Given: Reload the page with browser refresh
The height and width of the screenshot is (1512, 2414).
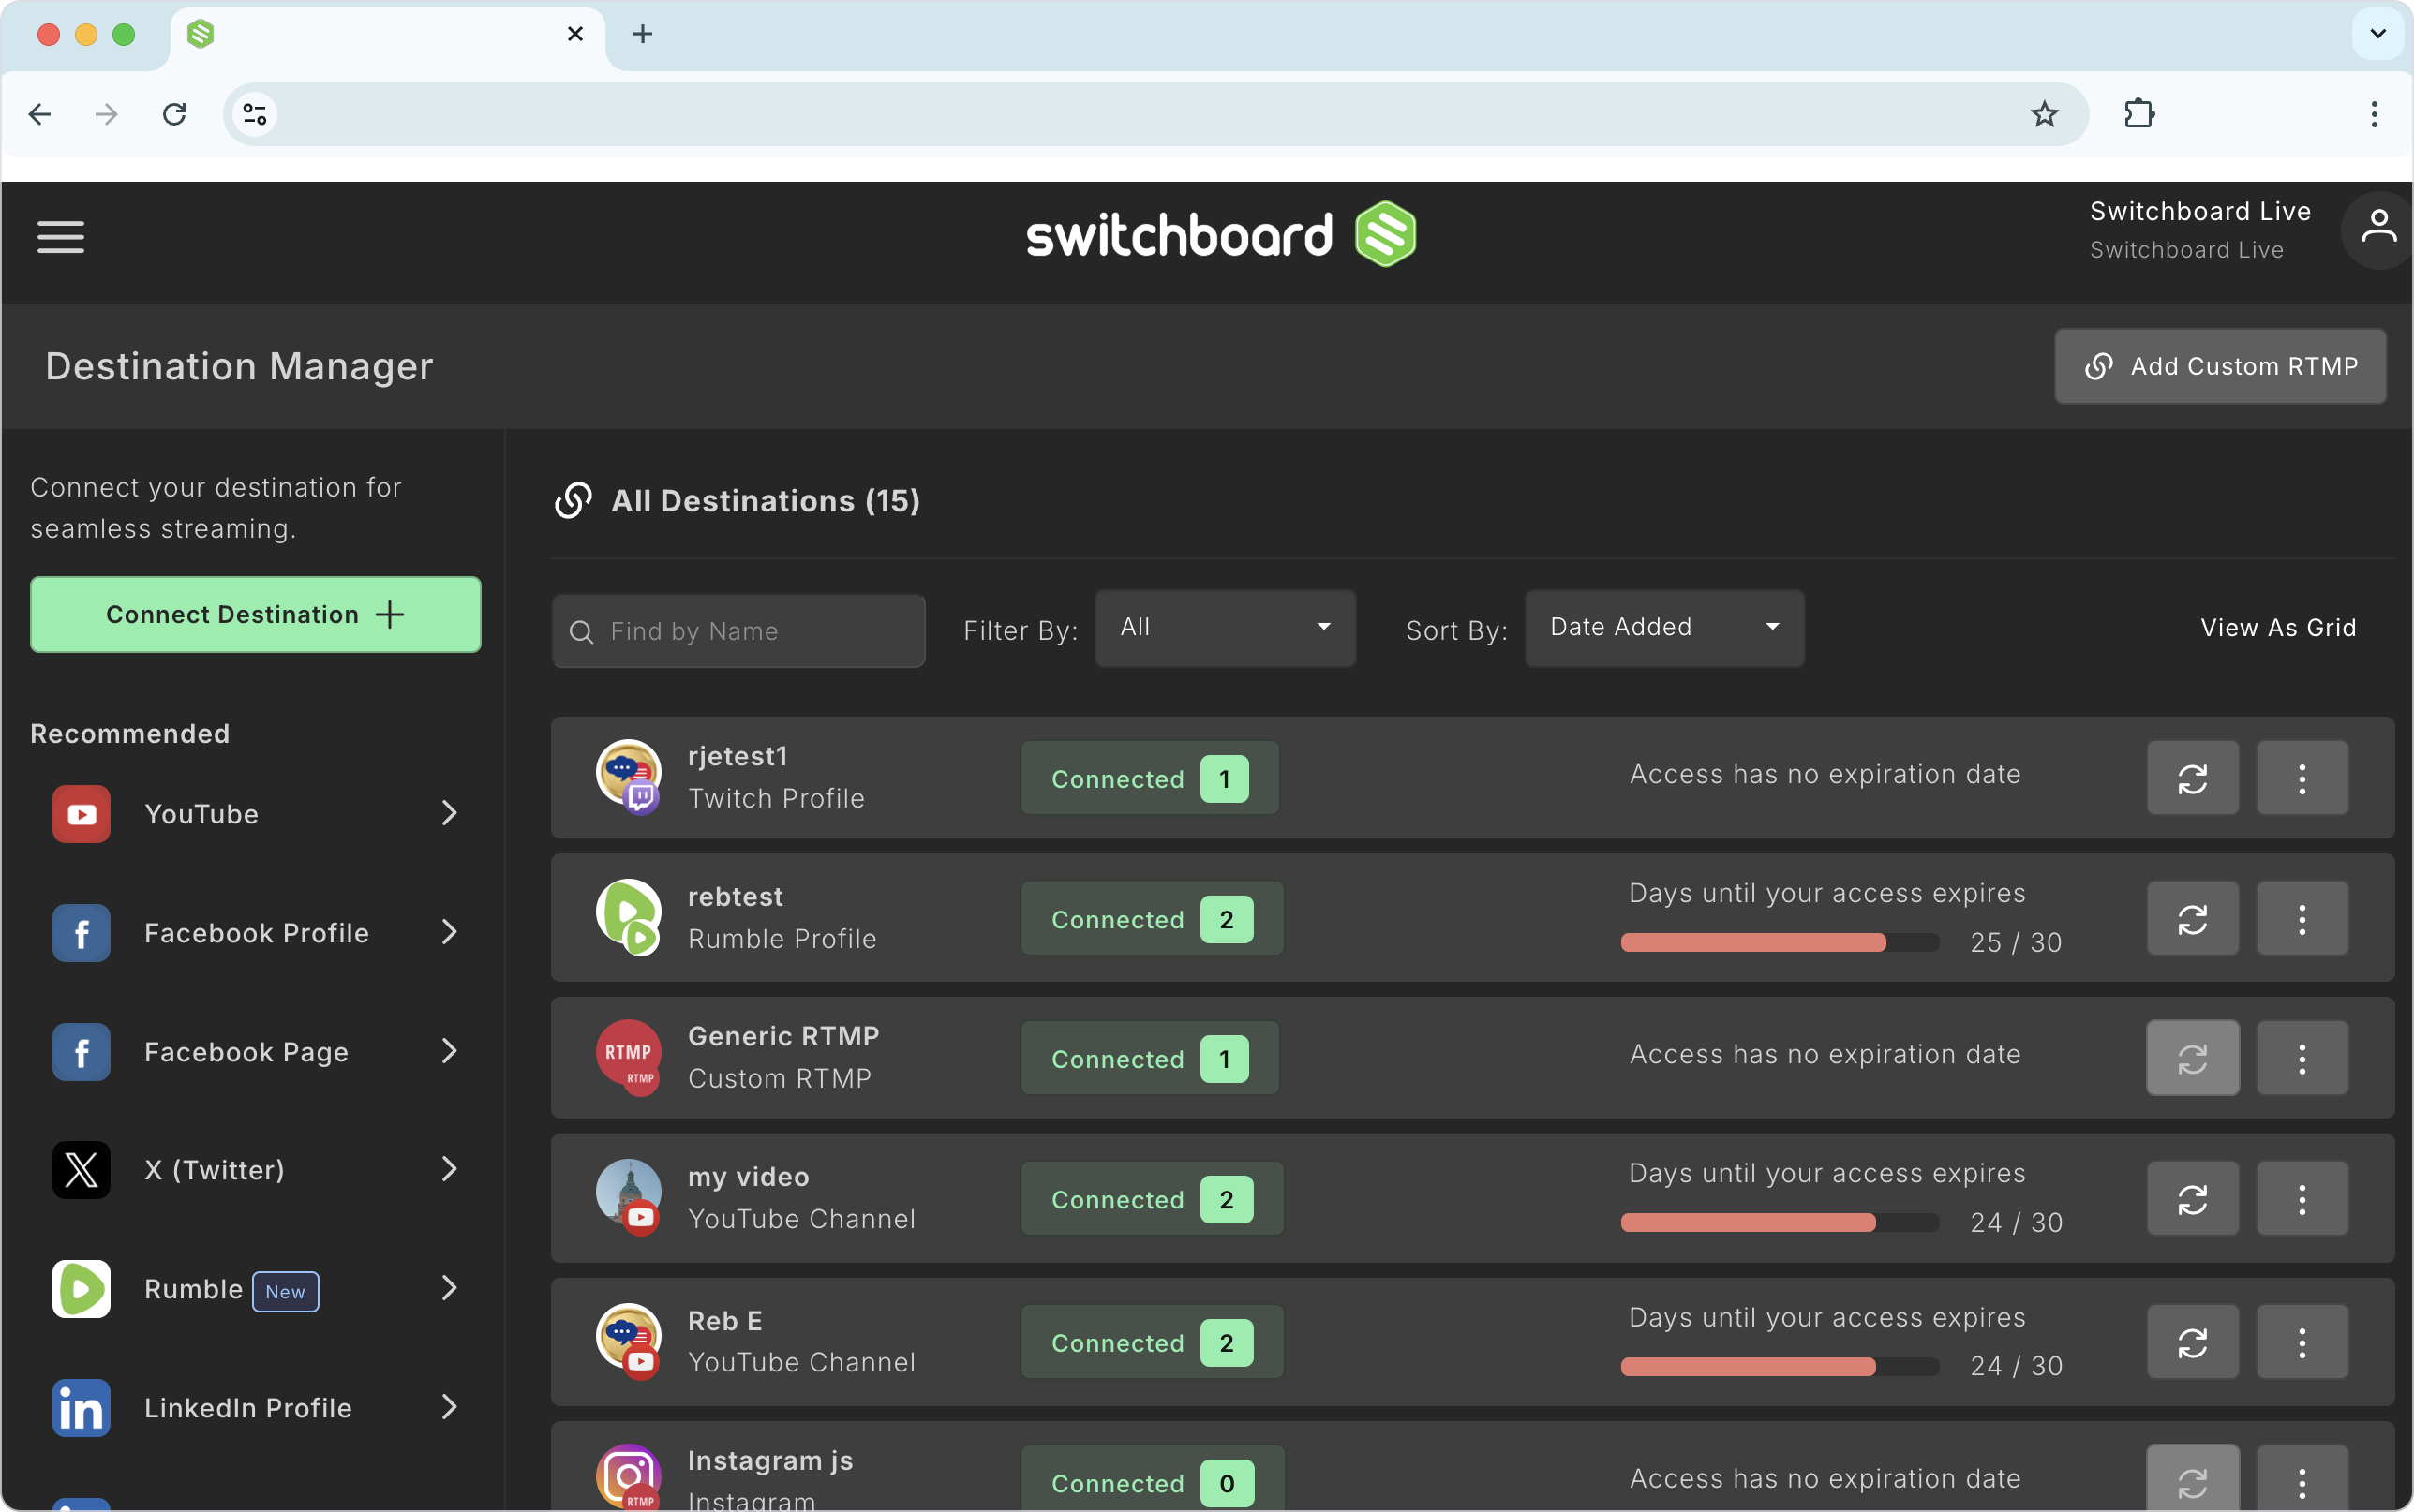Looking at the screenshot, I should tap(175, 114).
